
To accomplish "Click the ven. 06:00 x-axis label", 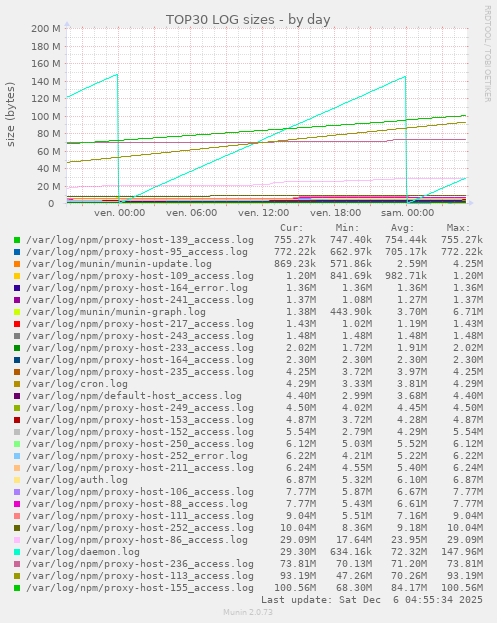I will [x=191, y=213].
